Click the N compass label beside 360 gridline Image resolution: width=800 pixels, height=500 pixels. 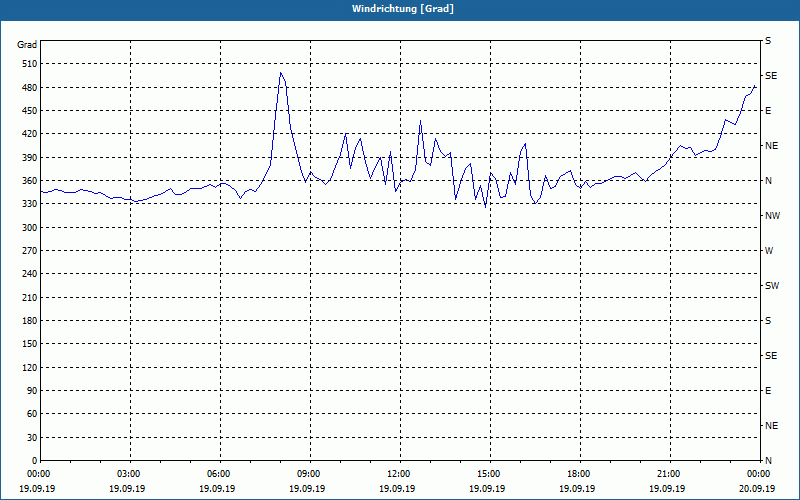(768, 181)
